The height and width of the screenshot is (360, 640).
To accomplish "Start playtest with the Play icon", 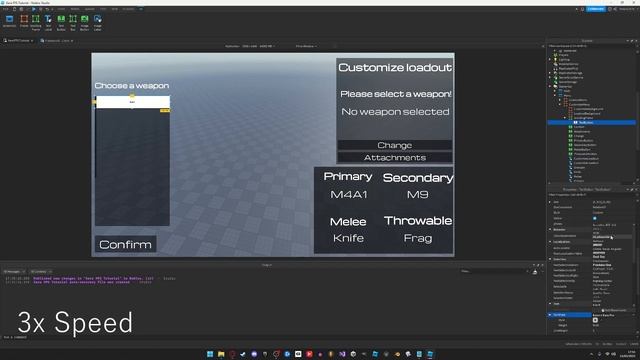I will 33,9.
